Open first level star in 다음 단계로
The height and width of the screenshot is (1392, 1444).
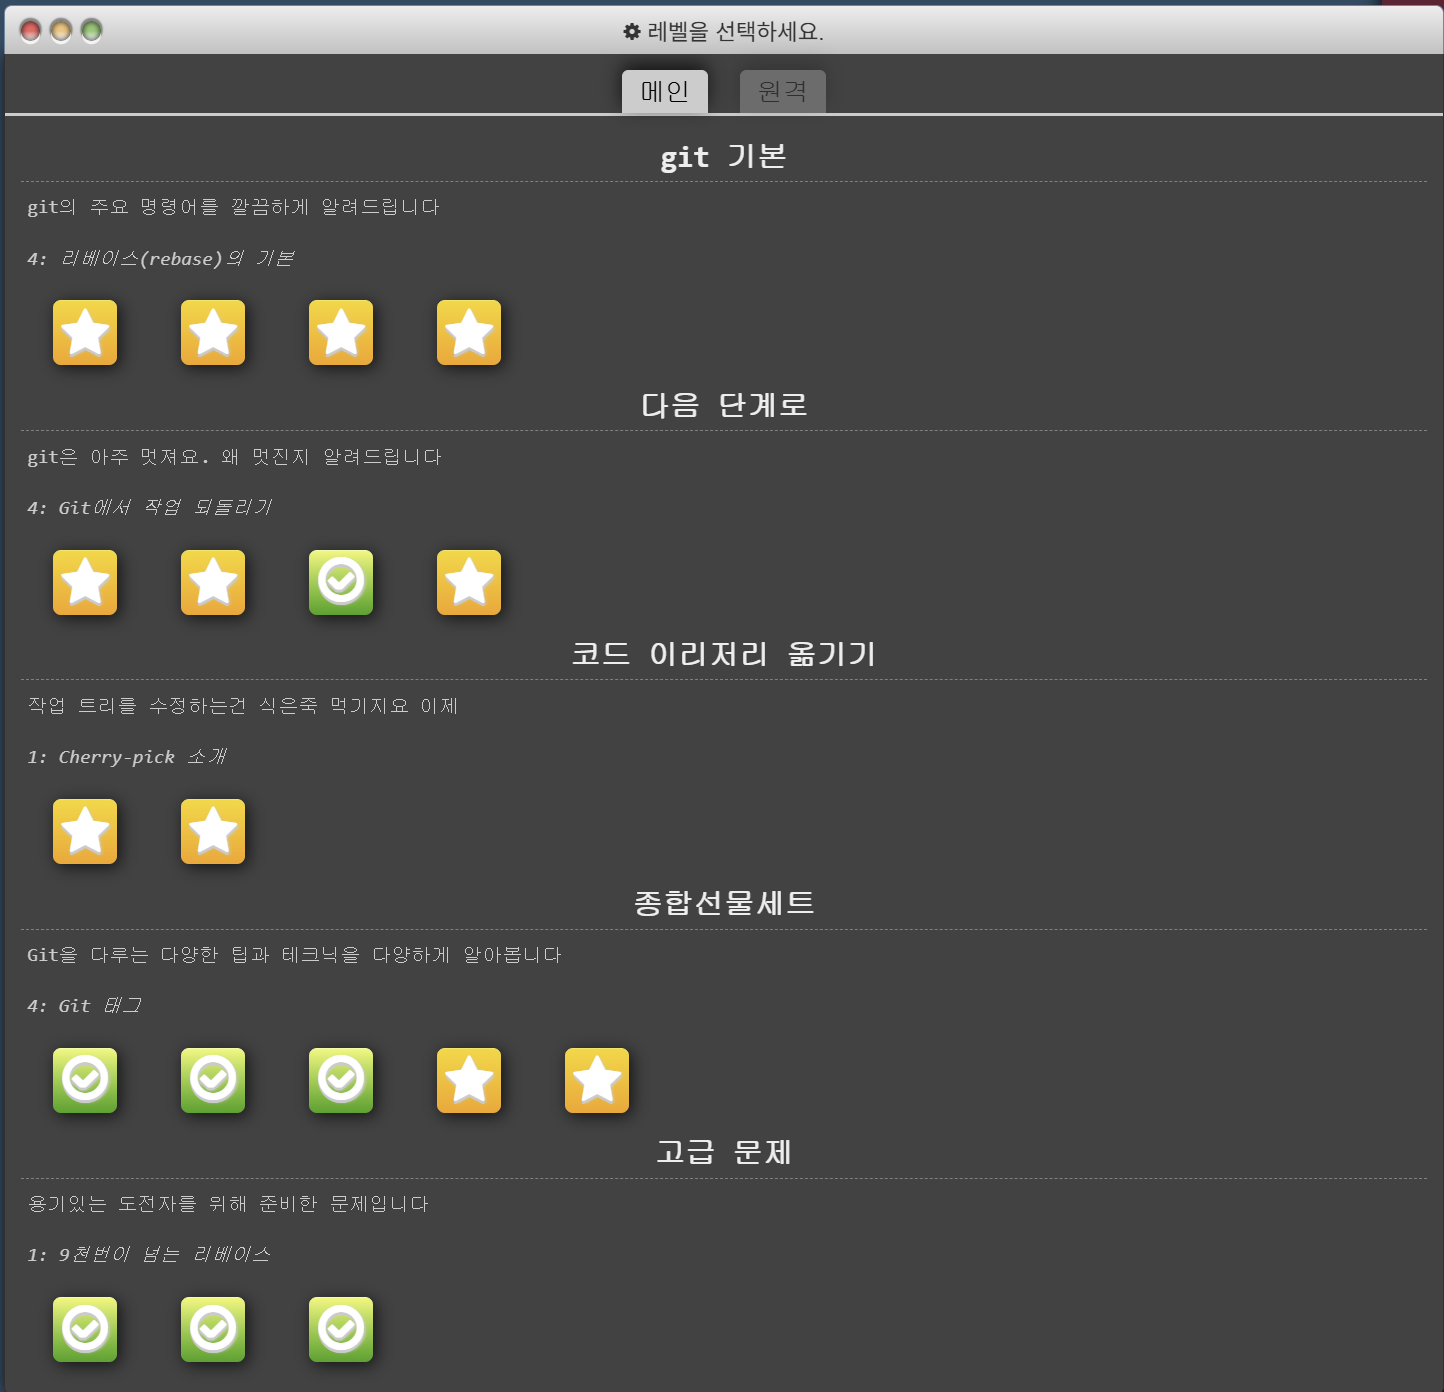click(85, 582)
